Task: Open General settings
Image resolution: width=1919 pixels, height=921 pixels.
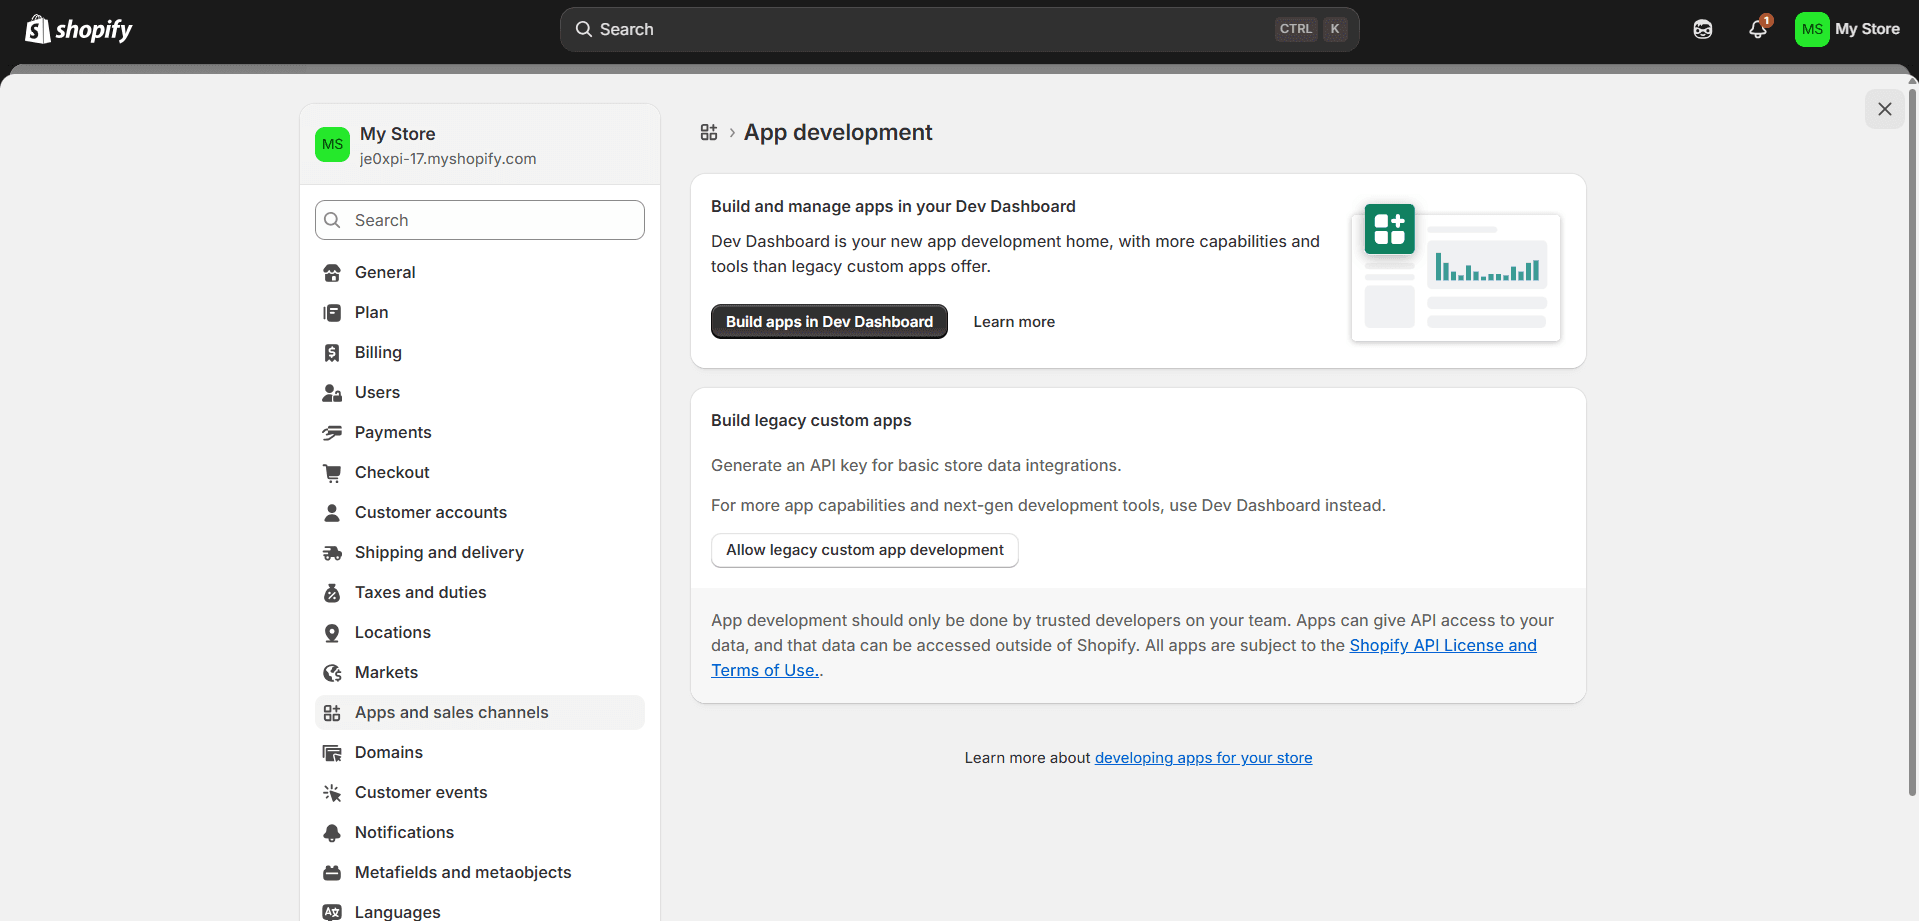Action: pyautogui.click(x=480, y=272)
